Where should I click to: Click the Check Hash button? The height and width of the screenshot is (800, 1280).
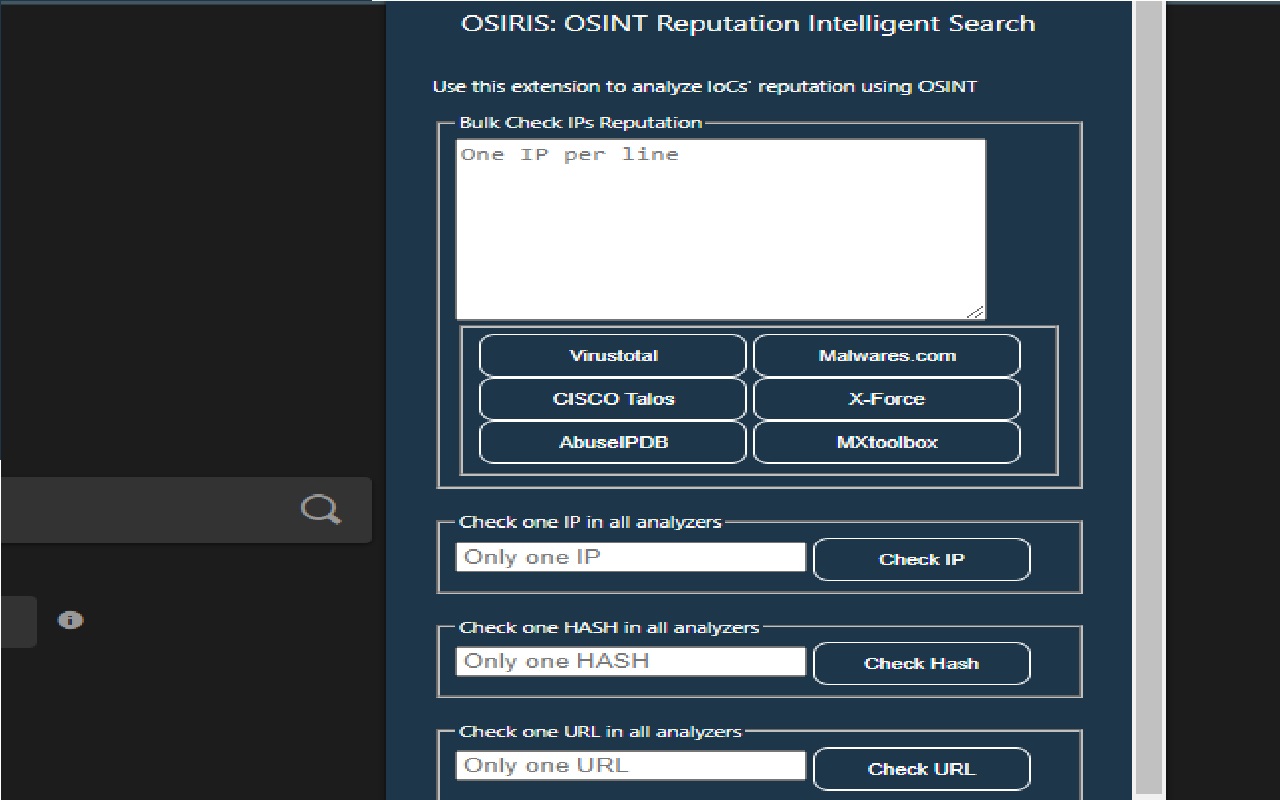(x=922, y=663)
